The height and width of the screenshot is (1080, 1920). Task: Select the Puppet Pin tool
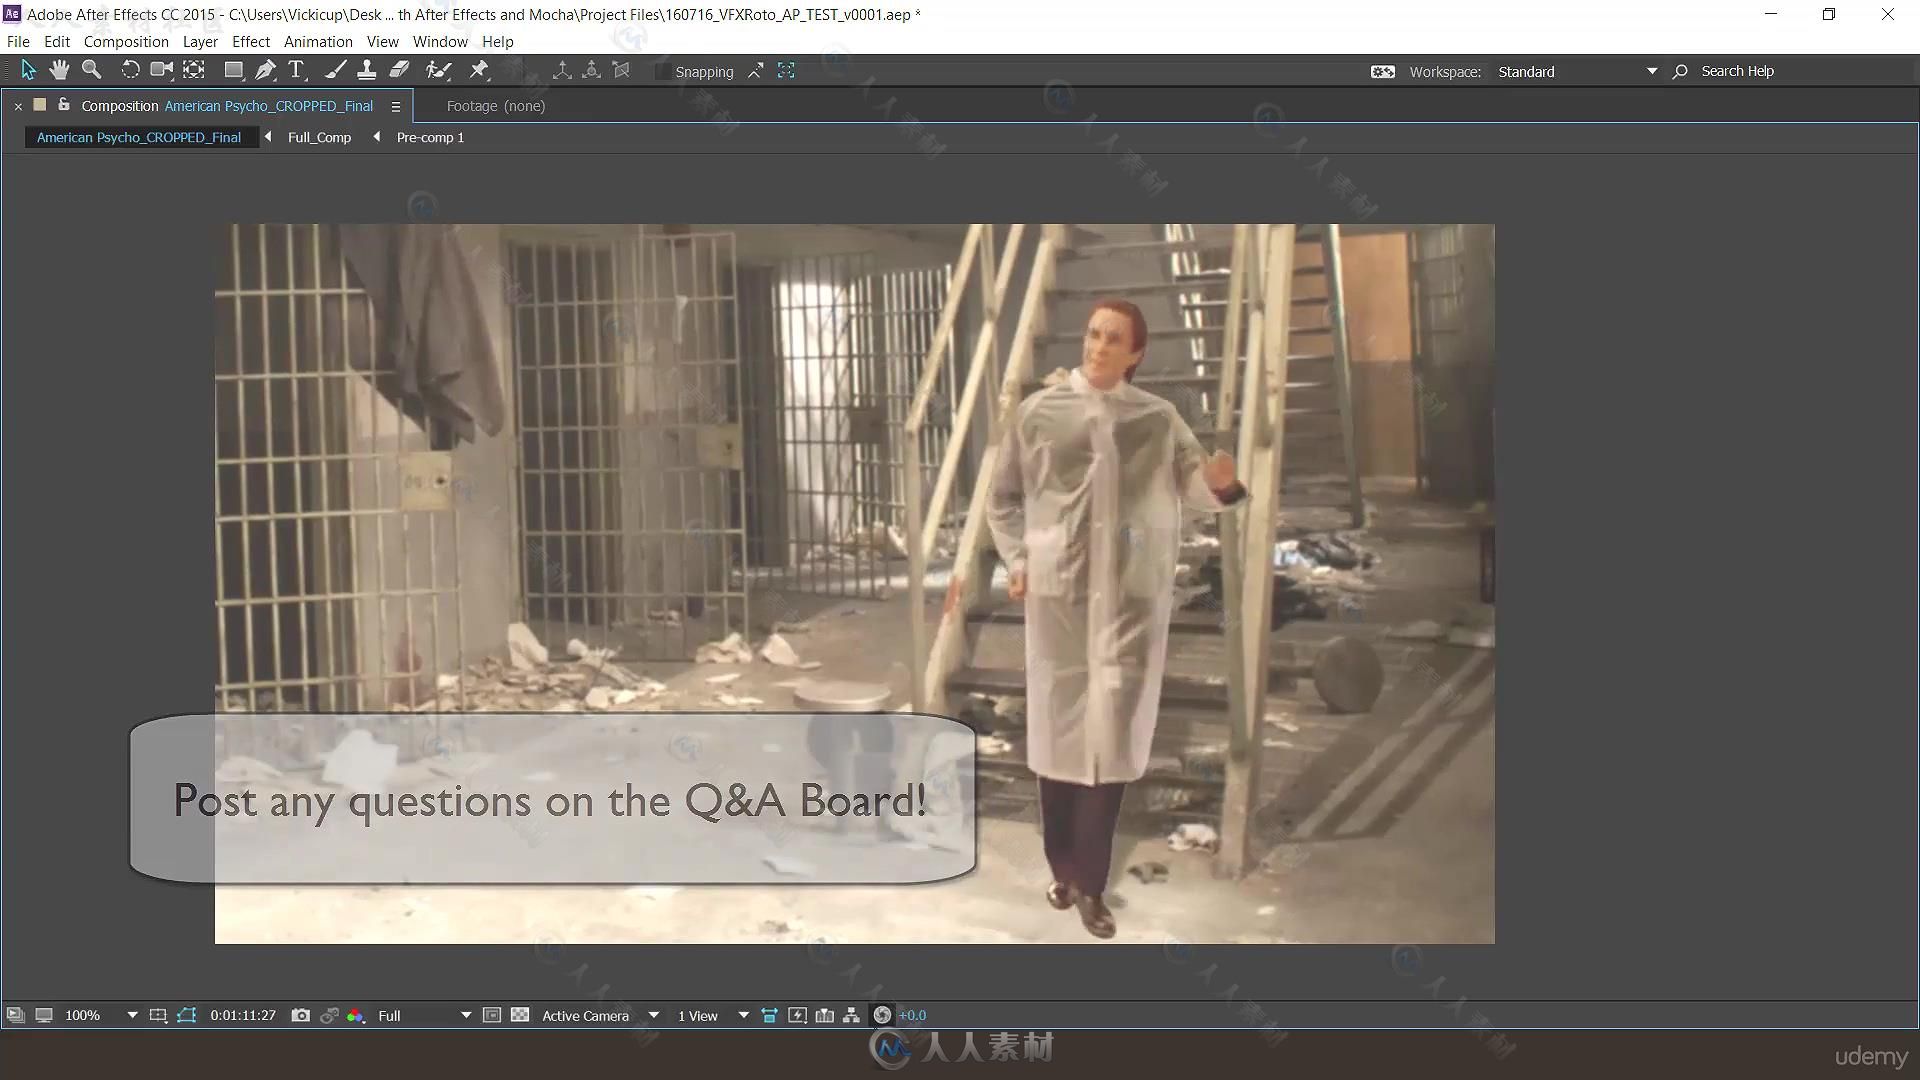pyautogui.click(x=479, y=70)
